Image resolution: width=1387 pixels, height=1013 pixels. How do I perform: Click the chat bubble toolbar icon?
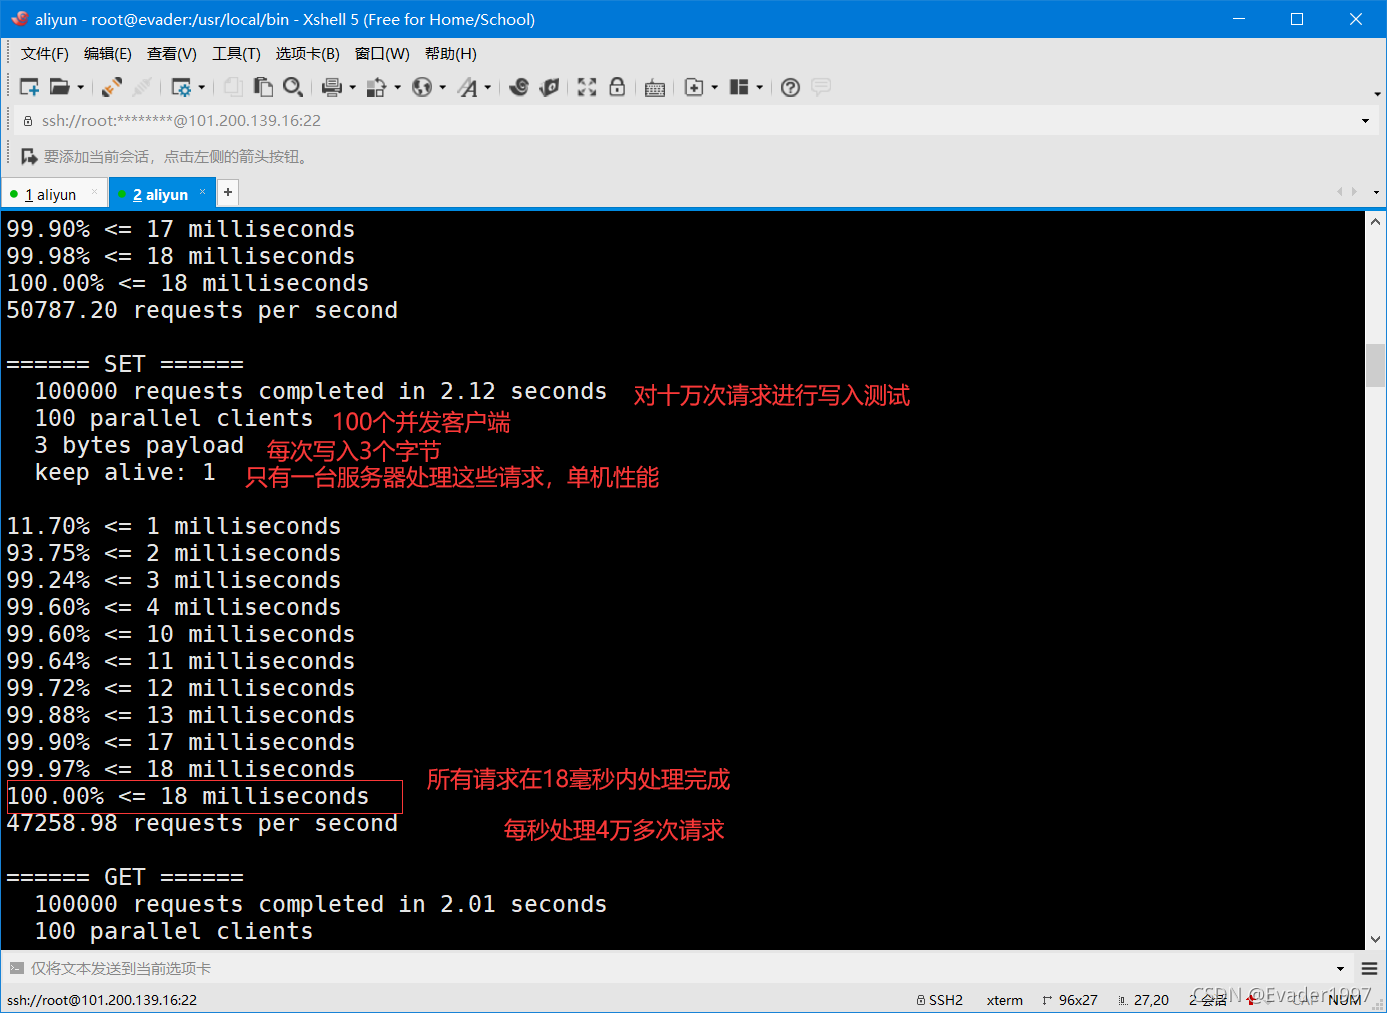821,87
